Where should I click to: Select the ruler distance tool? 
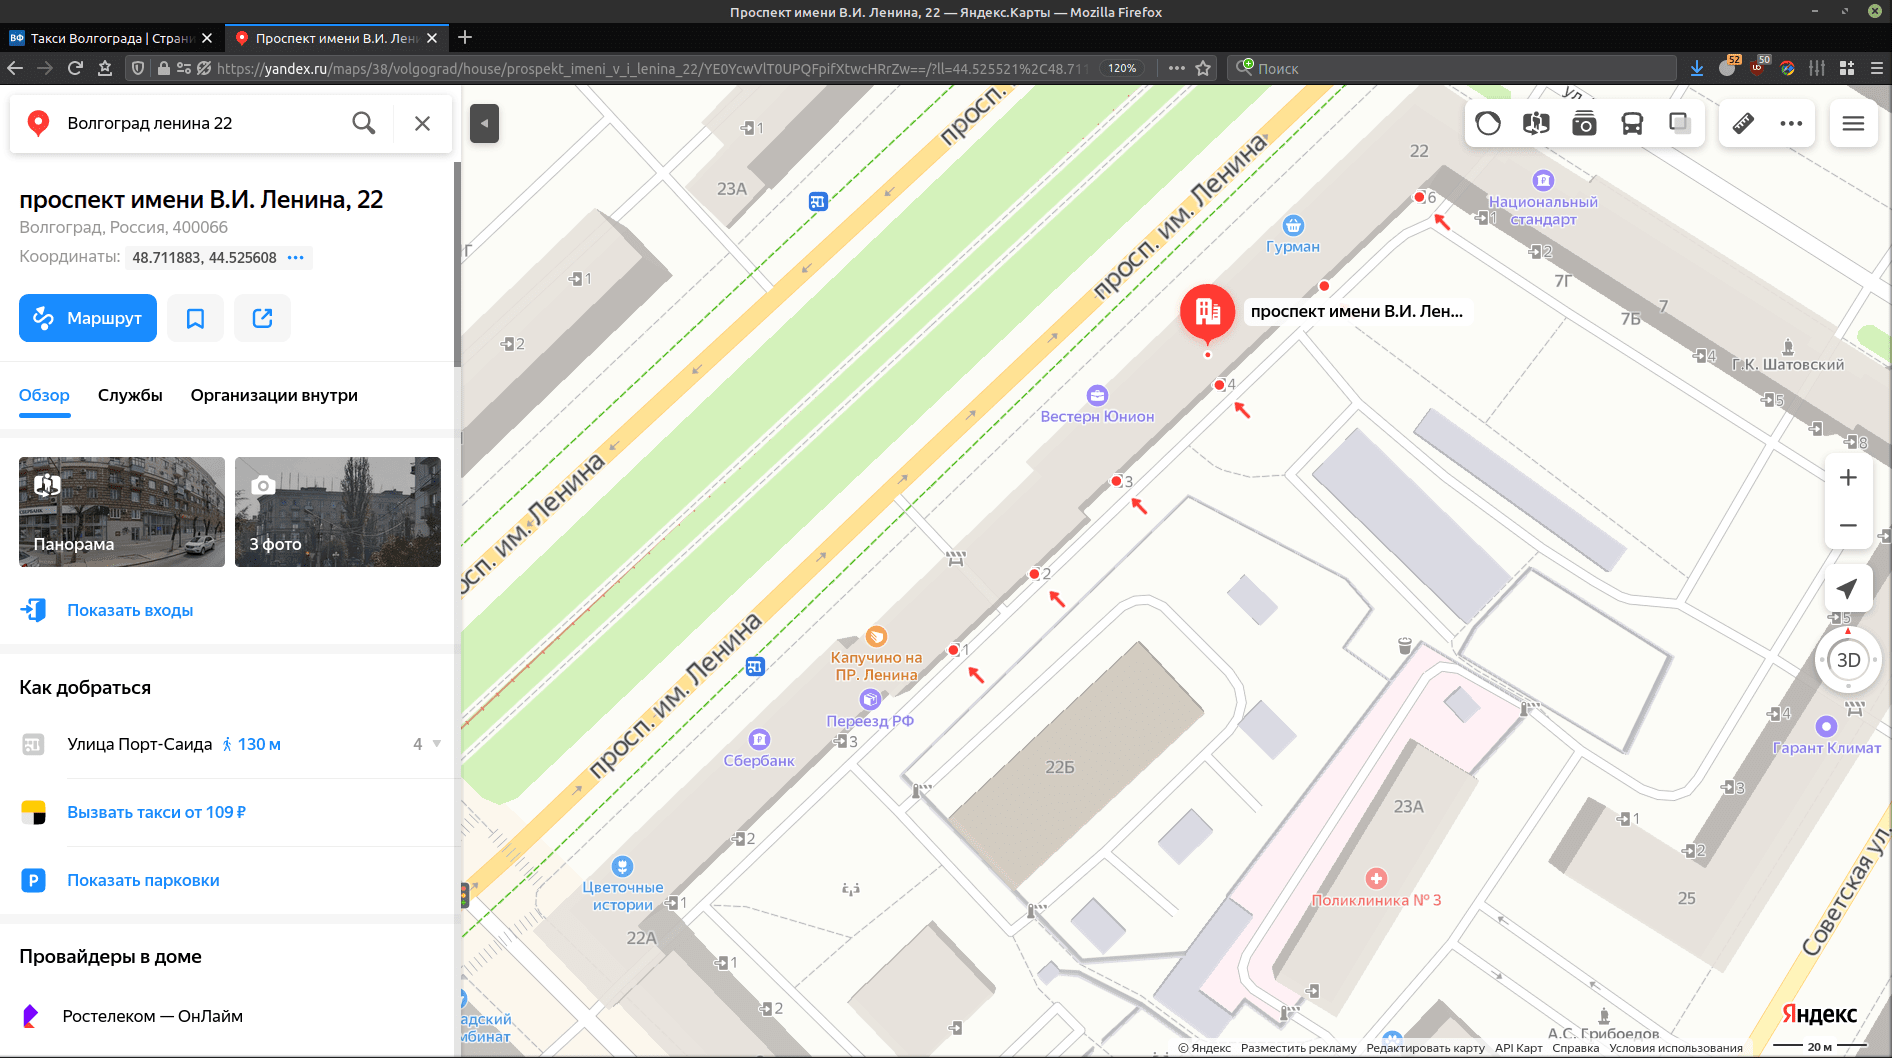pyautogui.click(x=1743, y=123)
